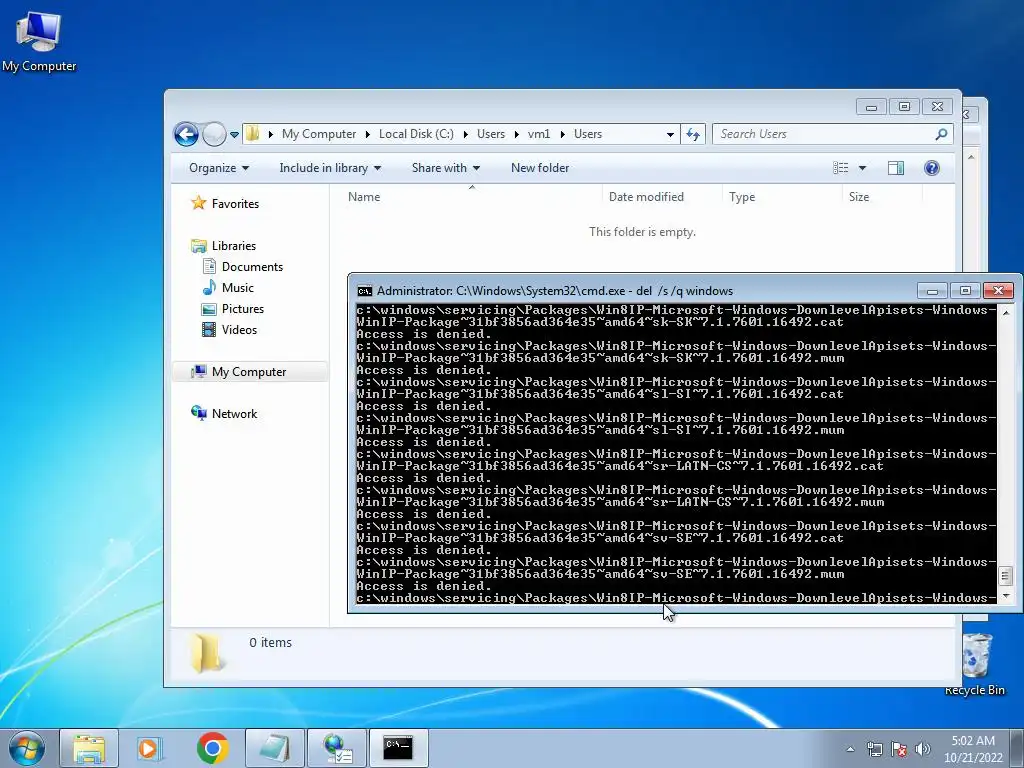Click the Favorites star icon

(x=199, y=203)
